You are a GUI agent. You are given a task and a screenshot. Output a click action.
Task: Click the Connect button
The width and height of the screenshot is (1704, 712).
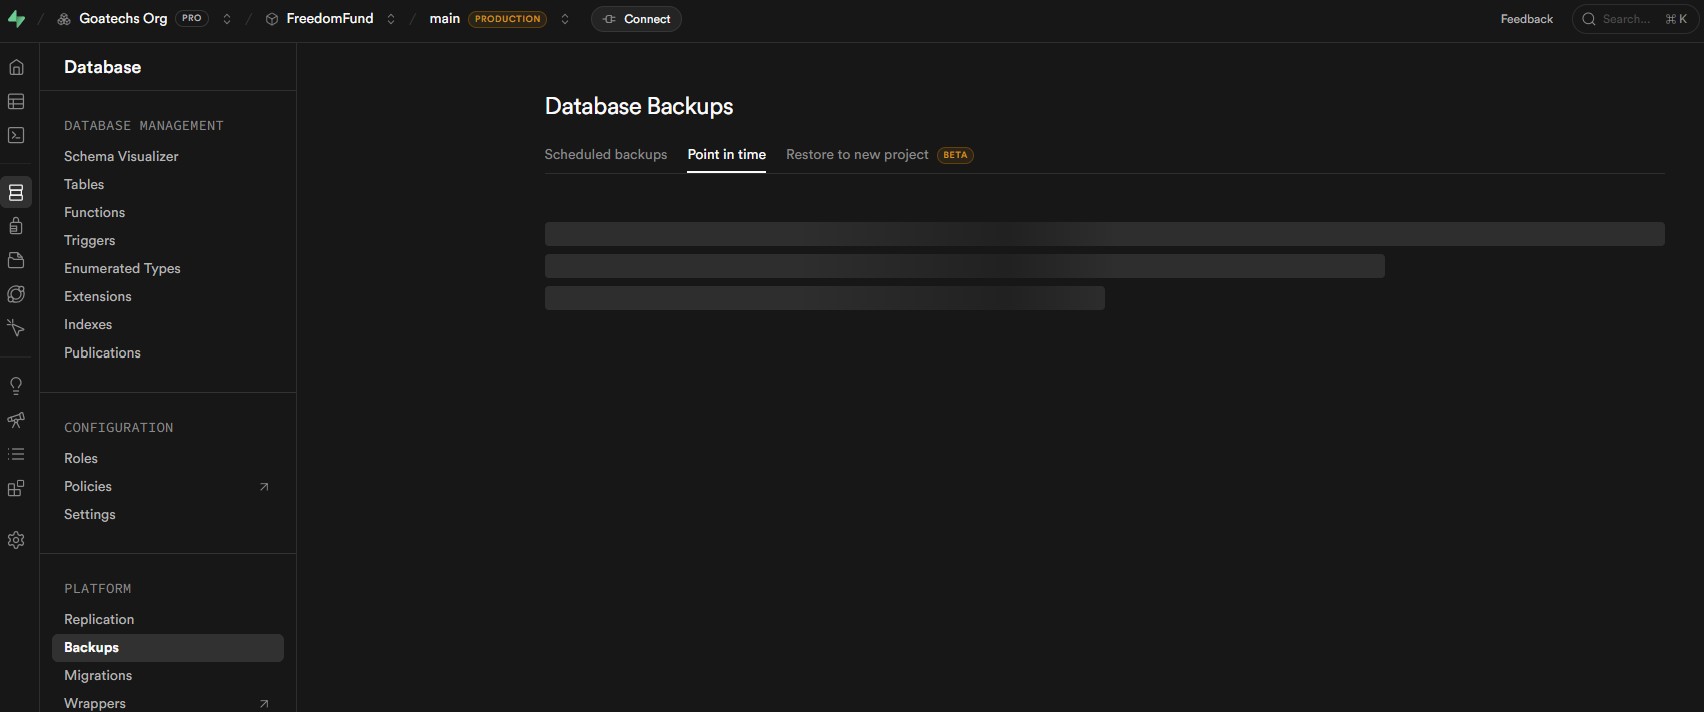coord(636,19)
